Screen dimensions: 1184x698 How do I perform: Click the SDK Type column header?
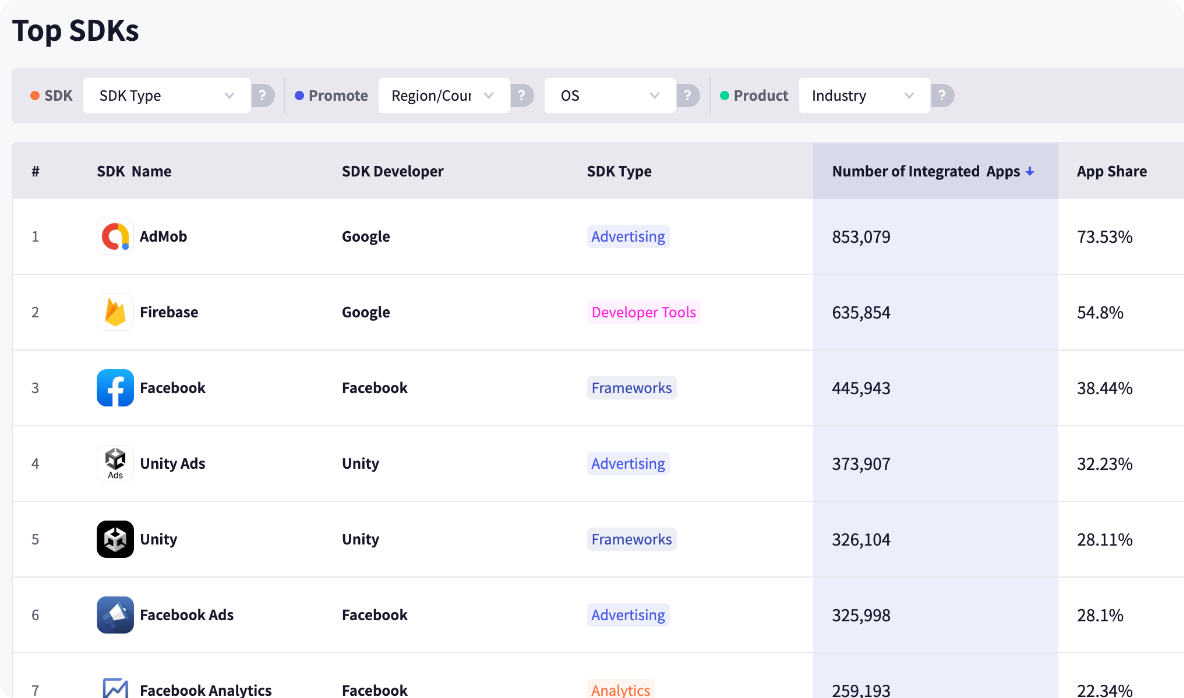pos(619,171)
